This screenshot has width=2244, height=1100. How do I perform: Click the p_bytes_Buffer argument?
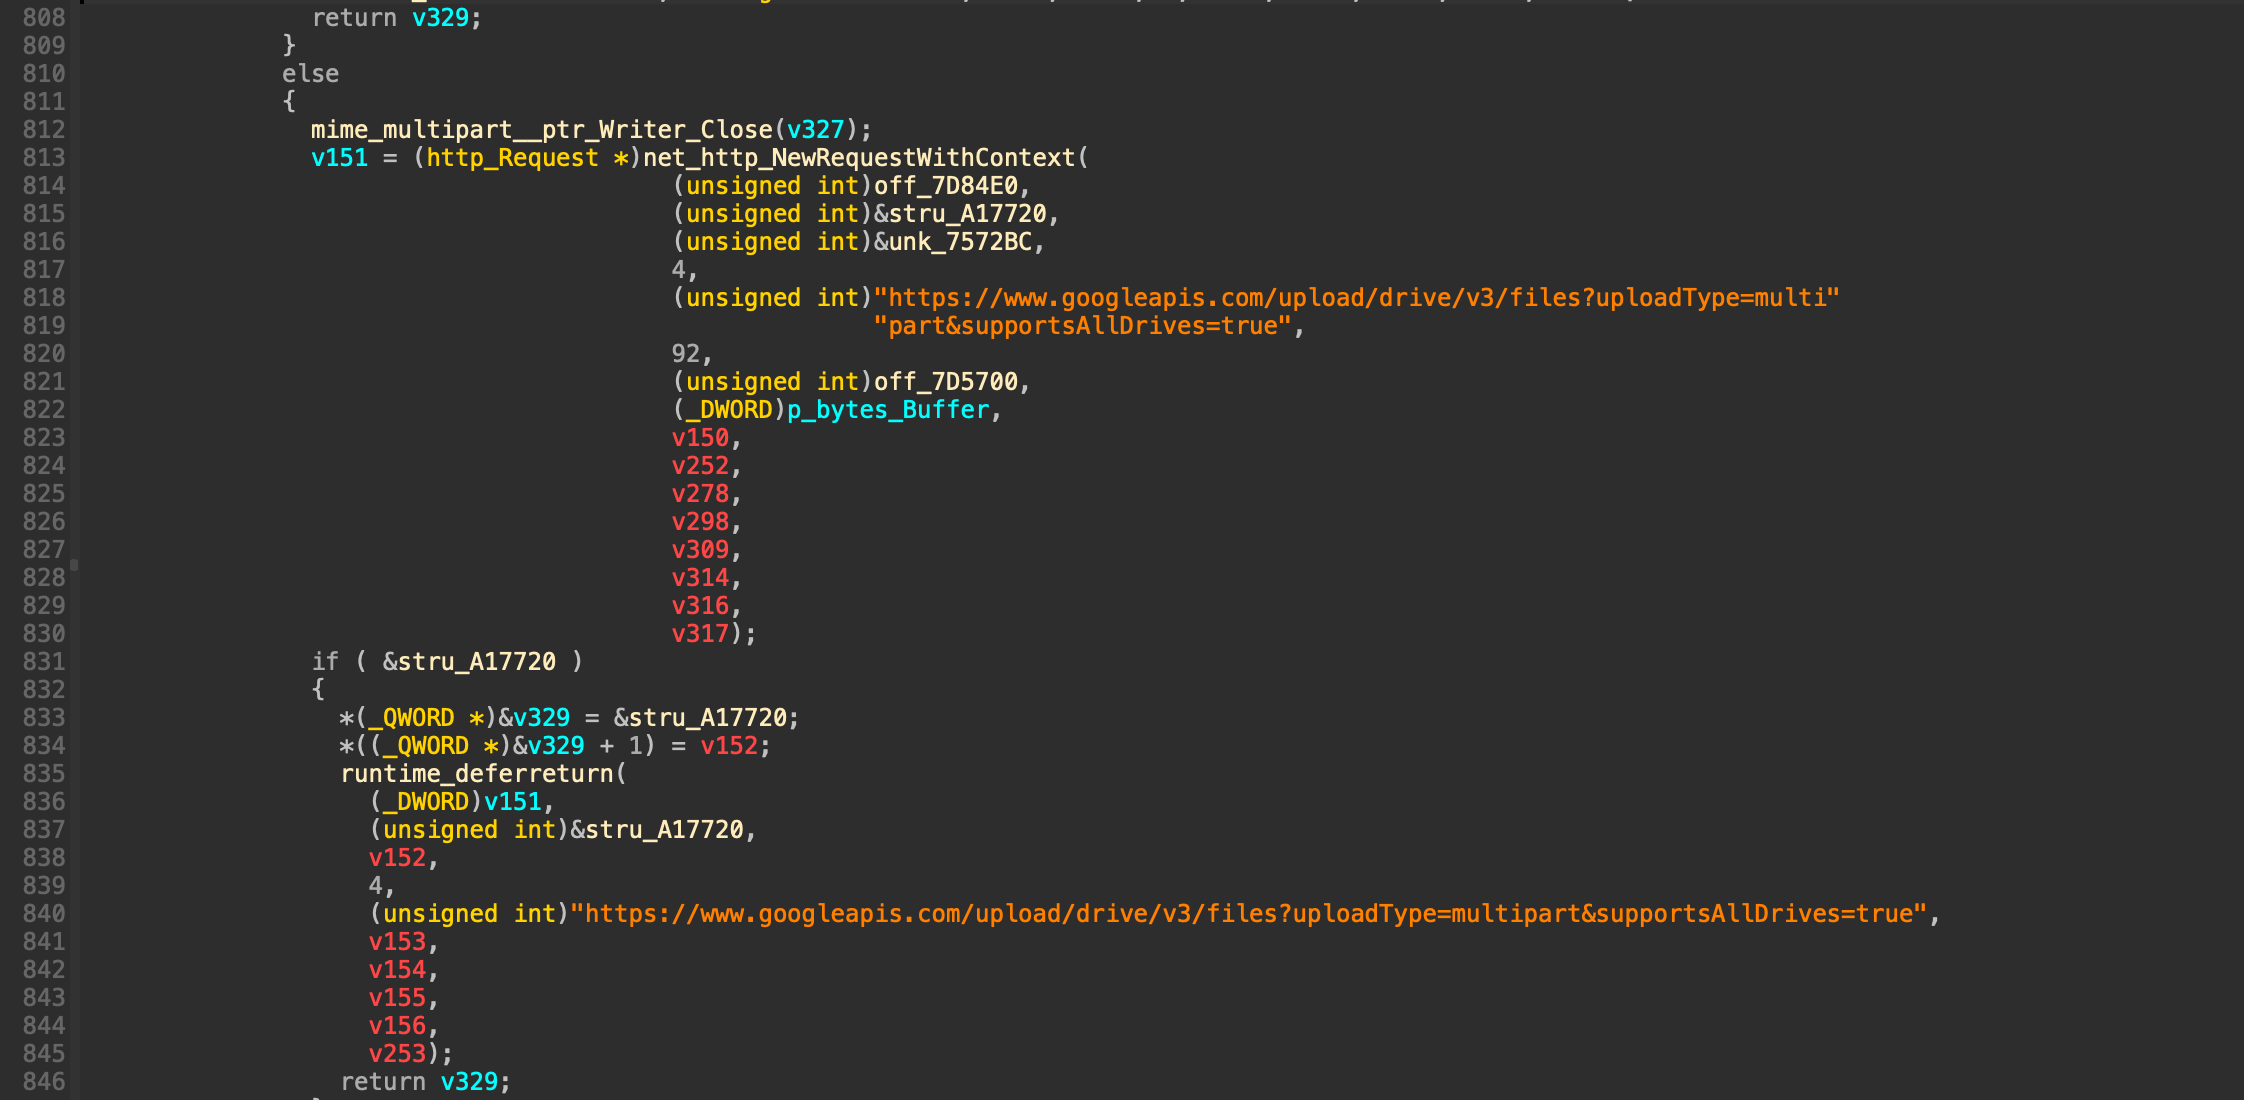[887, 409]
